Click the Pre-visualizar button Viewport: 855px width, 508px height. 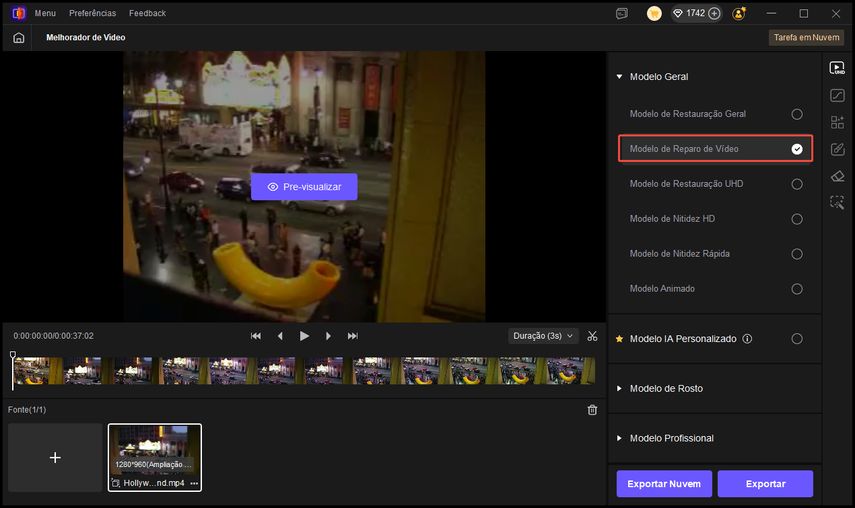tap(304, 187)
